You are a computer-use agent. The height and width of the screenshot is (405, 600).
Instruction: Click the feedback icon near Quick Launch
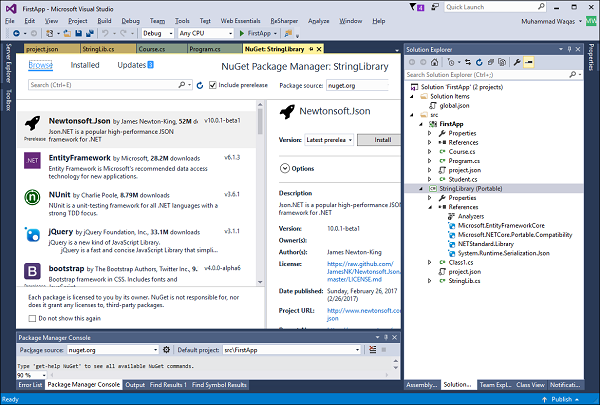[435, 7]
